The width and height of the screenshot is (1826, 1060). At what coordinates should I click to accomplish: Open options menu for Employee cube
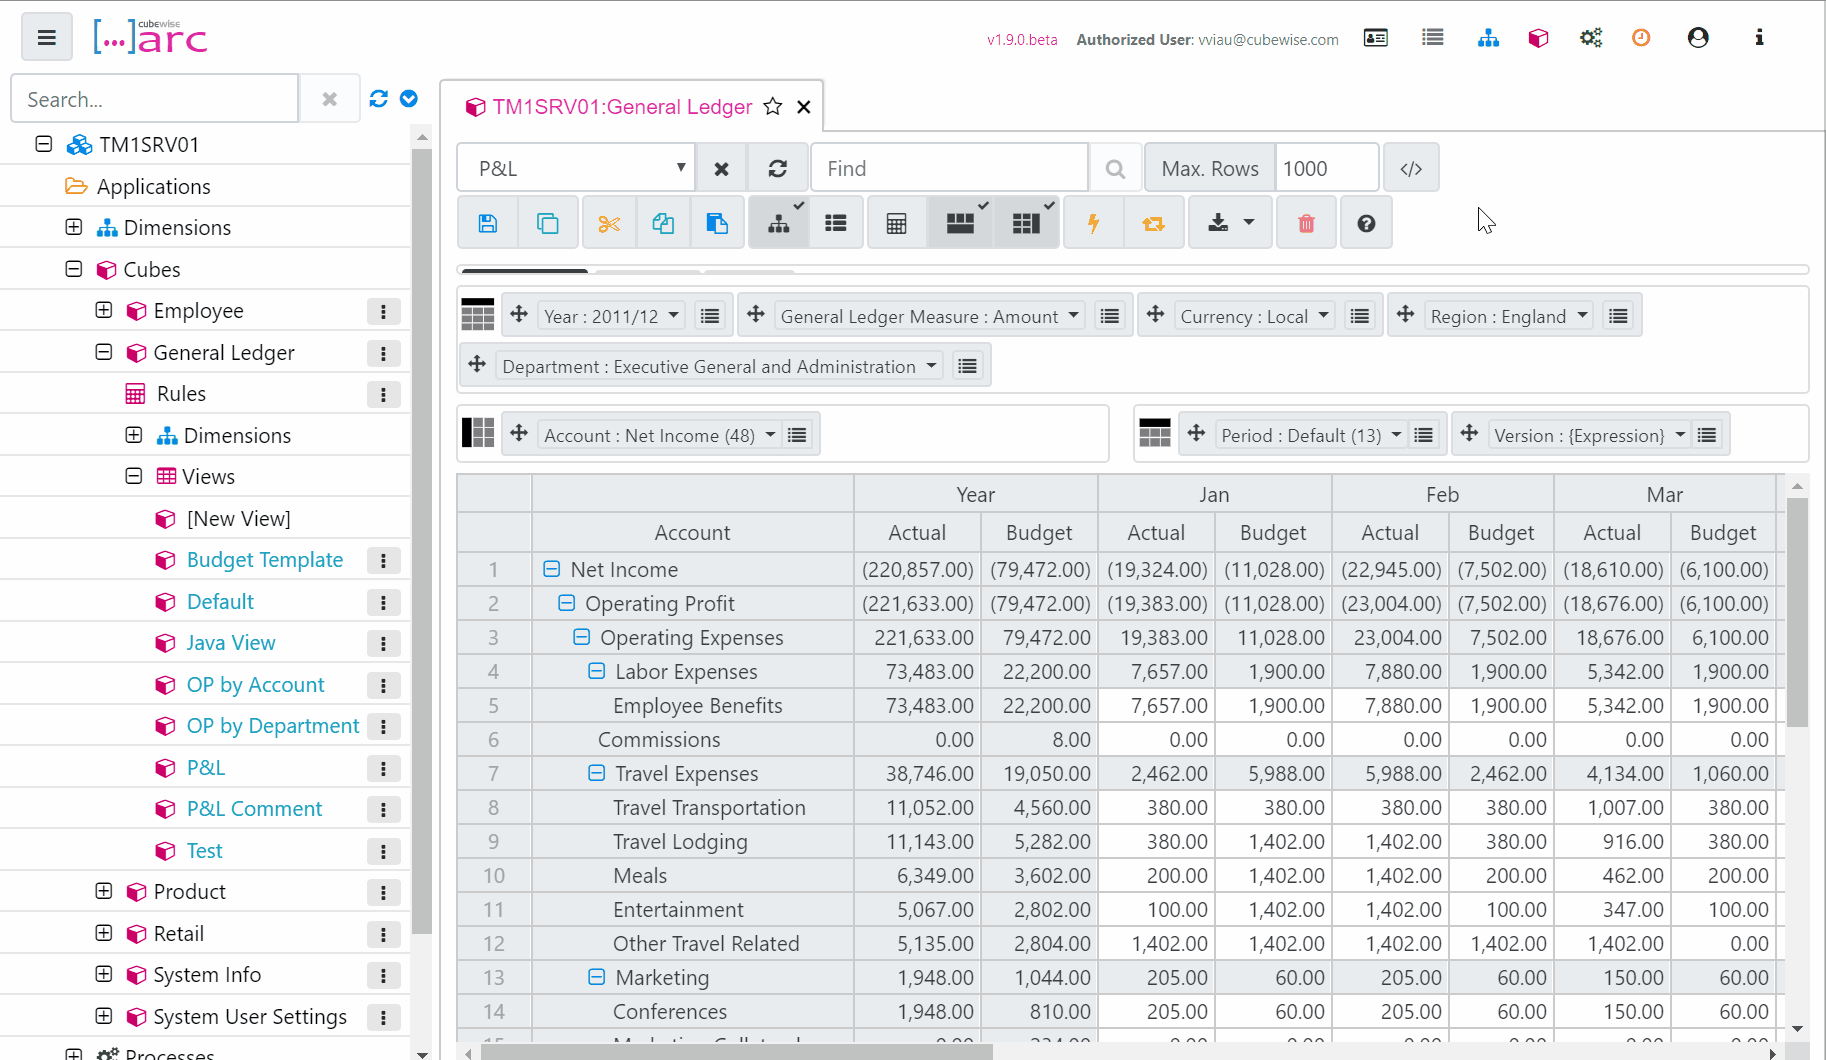click(383, 312)
